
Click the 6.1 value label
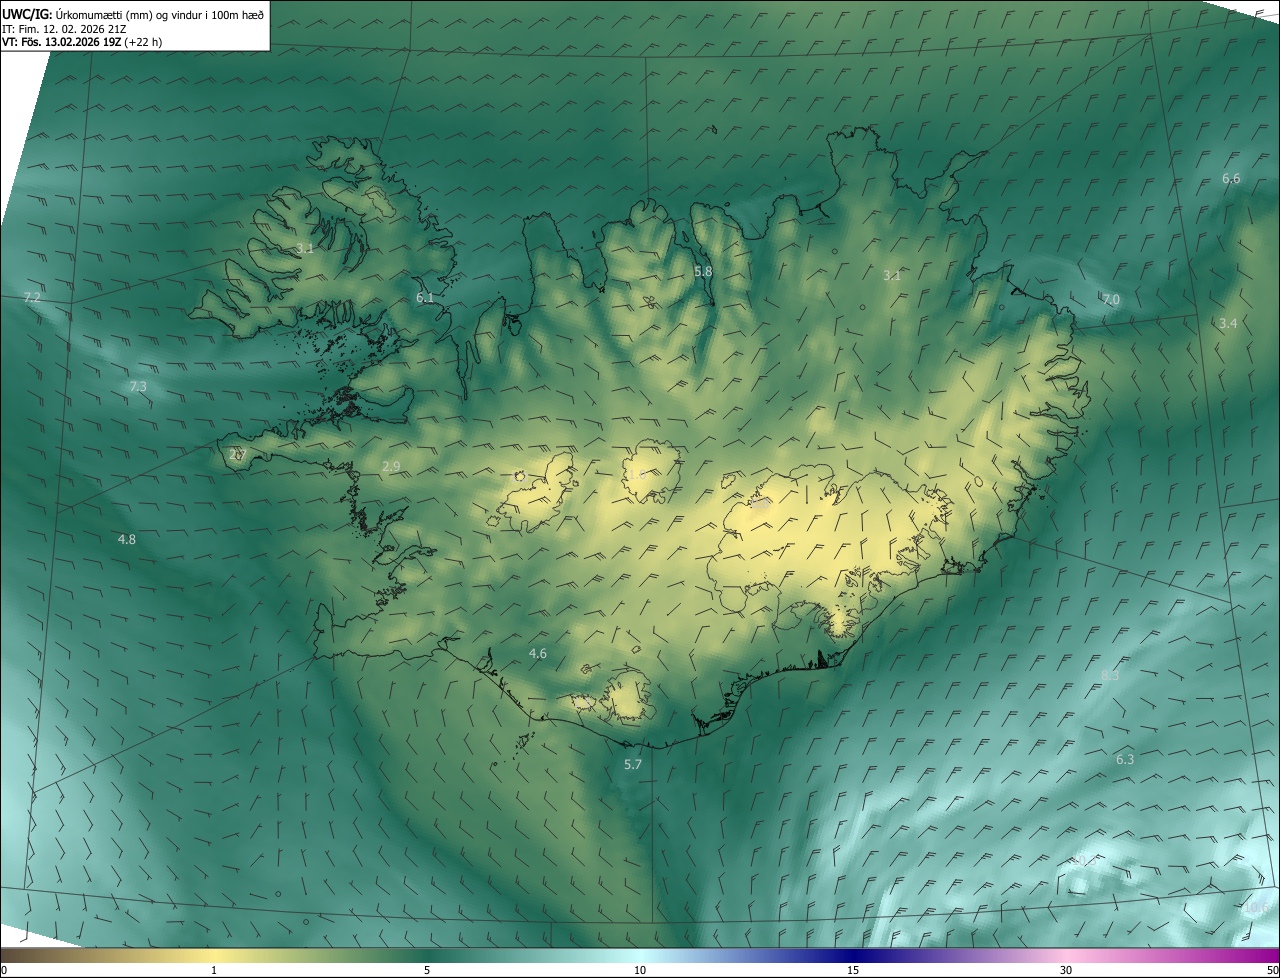point(425,297)
